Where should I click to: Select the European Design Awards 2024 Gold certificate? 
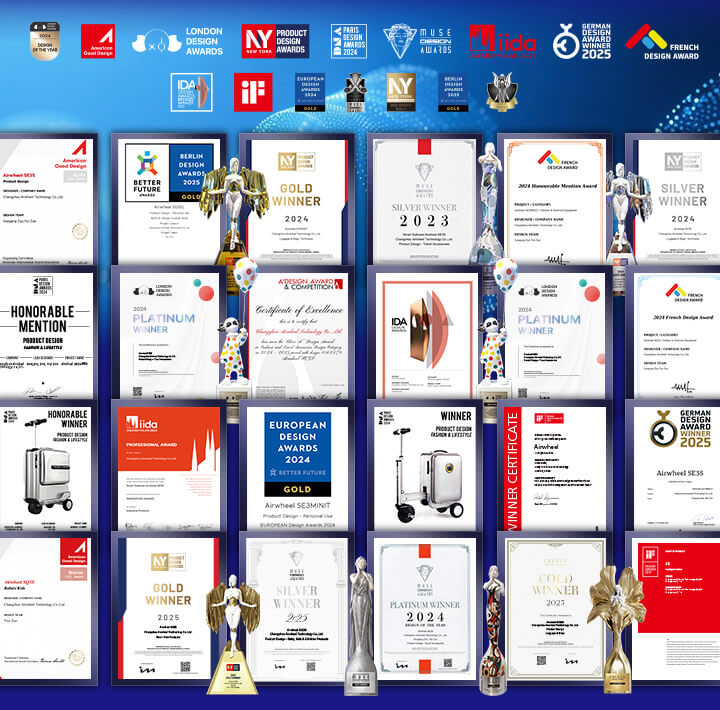[x=295, y=467]
